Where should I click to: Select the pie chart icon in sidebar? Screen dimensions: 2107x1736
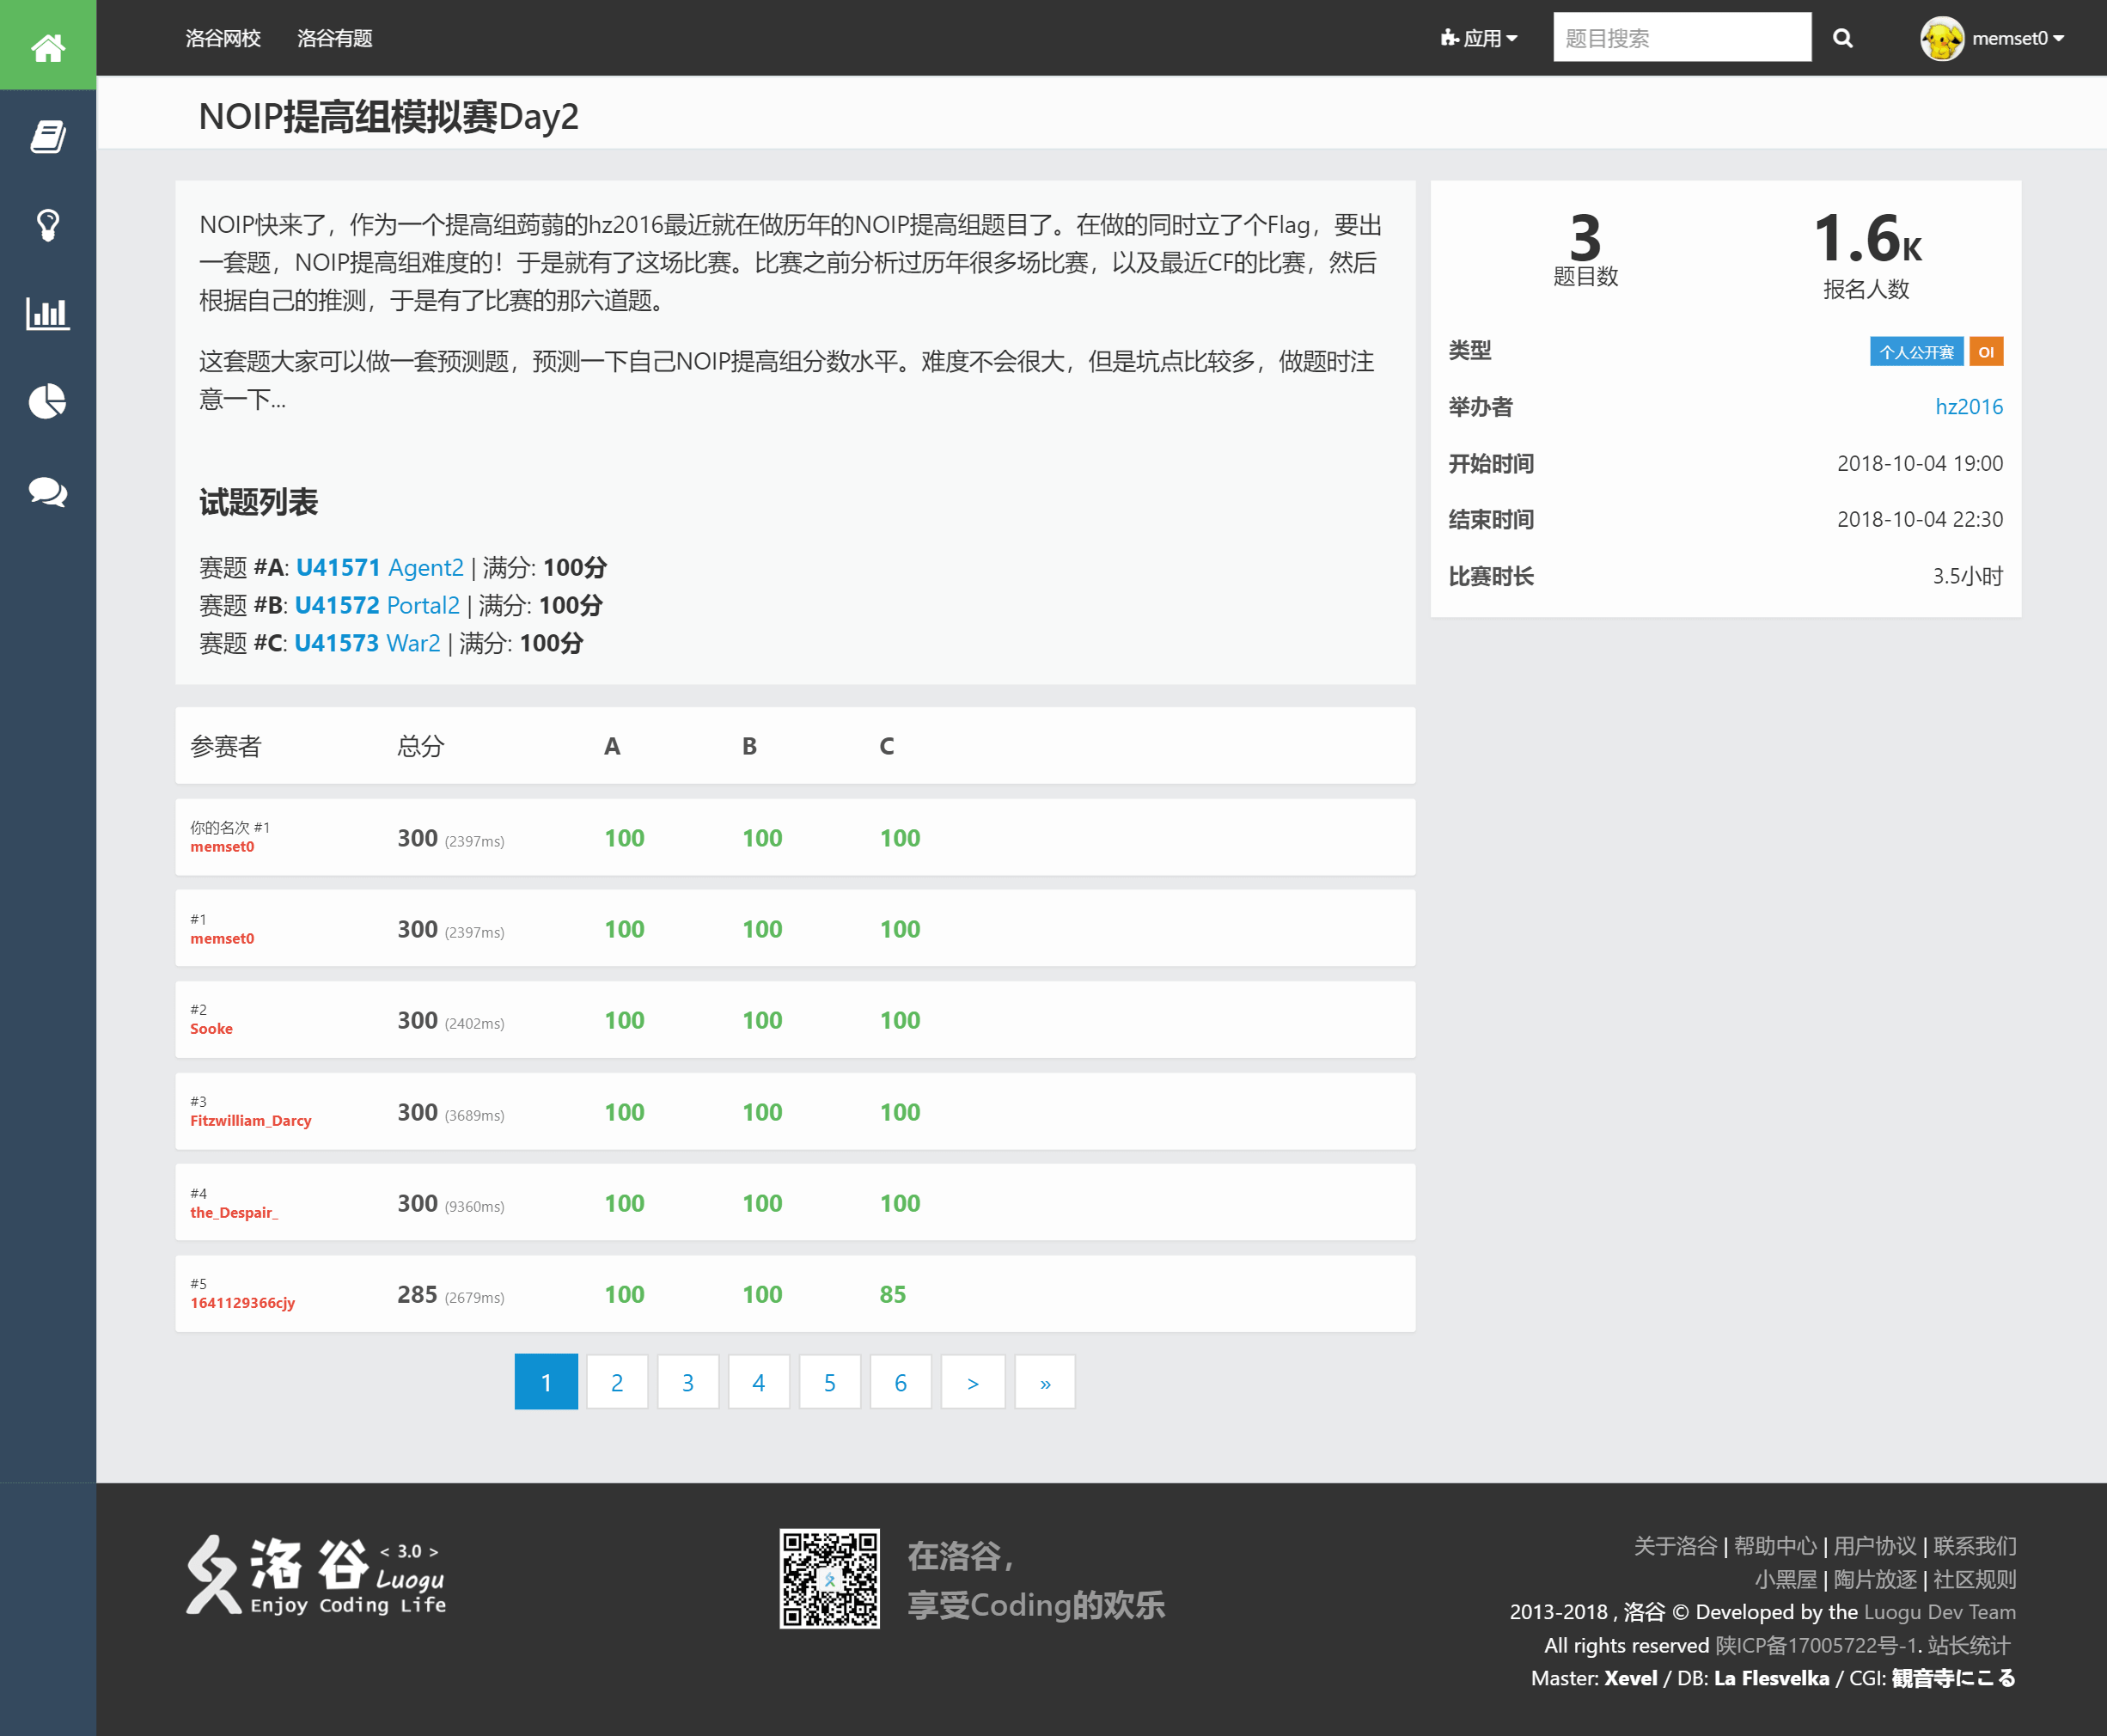pyautogui.click(x=47, y=402)
